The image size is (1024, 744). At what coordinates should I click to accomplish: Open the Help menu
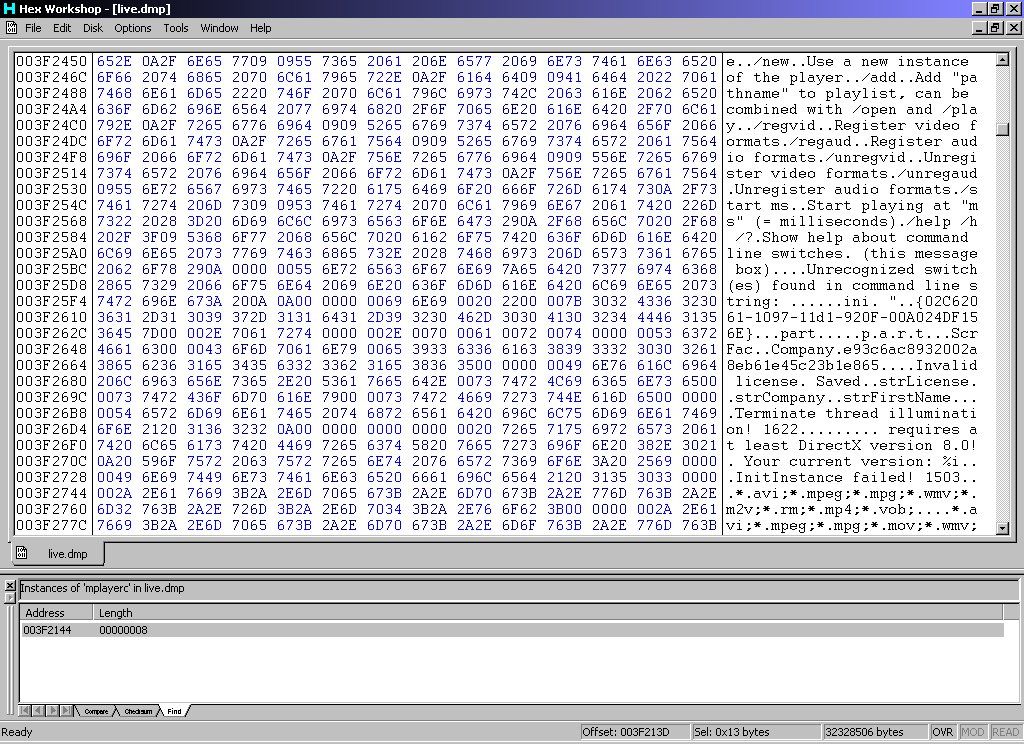[260, 28]
